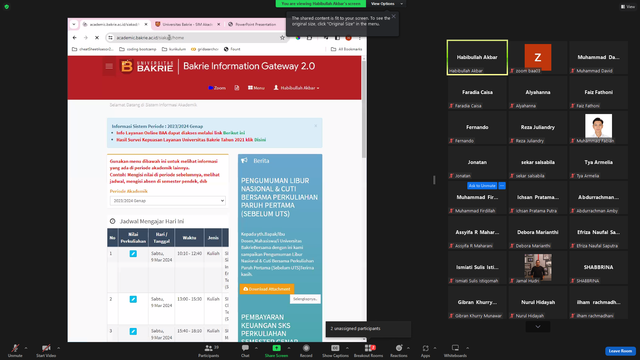Click the edit icon in schedule row 3
640x360 pixels.
point(133,331)
